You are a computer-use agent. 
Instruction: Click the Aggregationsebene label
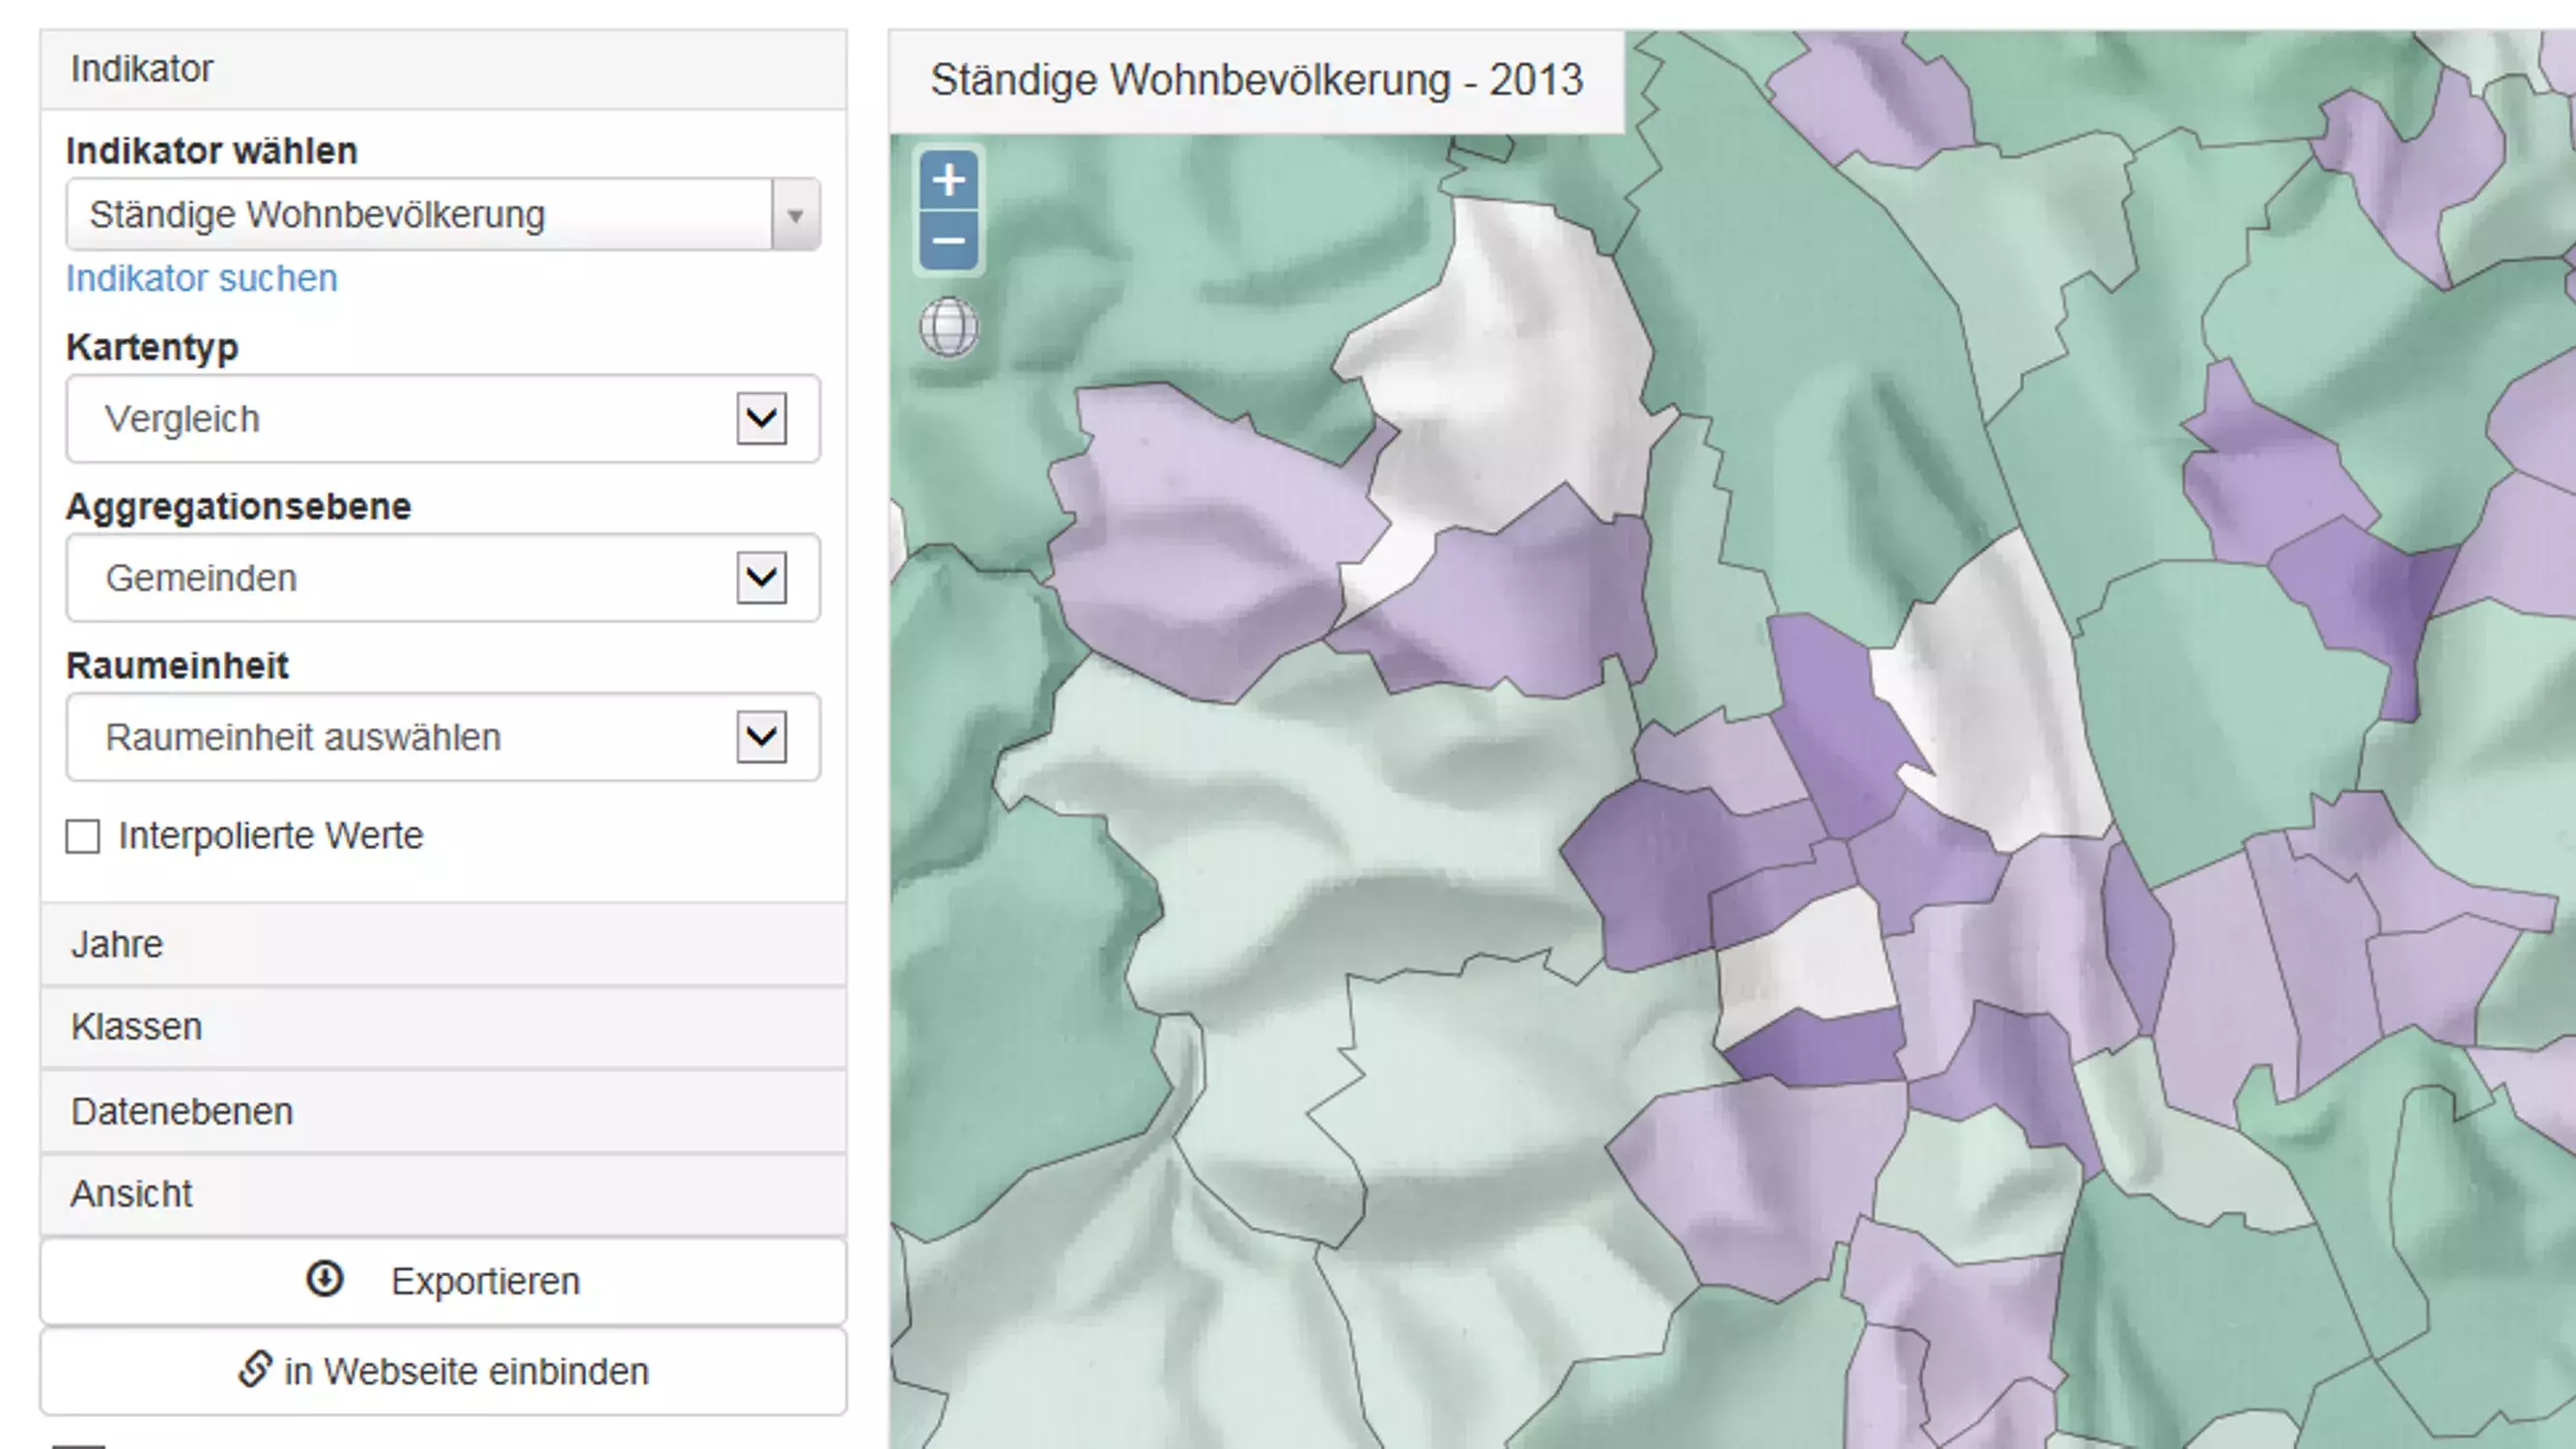point(238,507)
